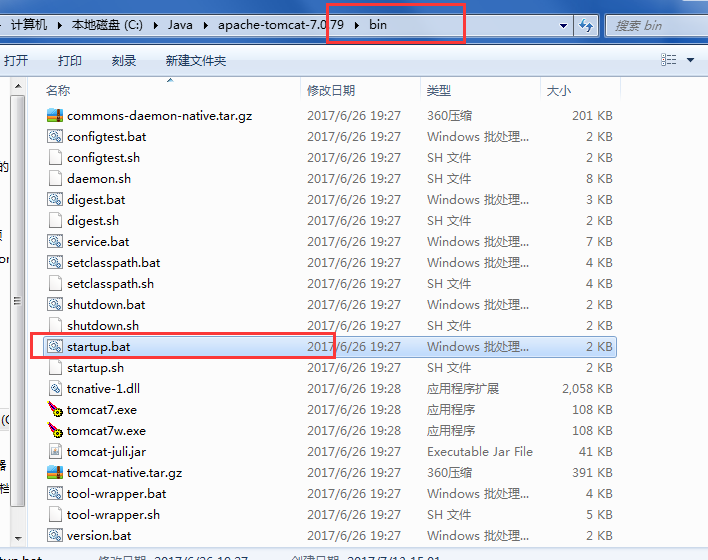Screen dimensions: 708x560
Task: Click the navigation pane scroll-down arrow
Action: click(18, 538)
